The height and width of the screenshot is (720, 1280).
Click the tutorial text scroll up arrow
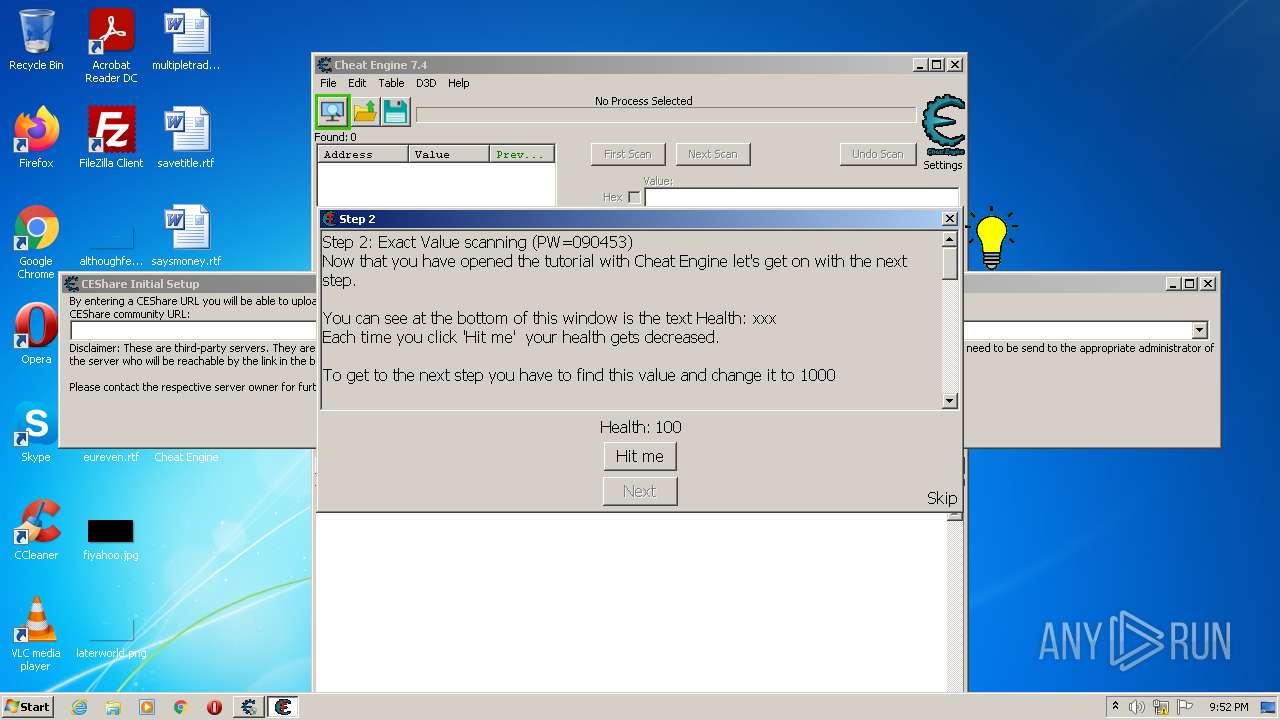click(x=950, y=239)
